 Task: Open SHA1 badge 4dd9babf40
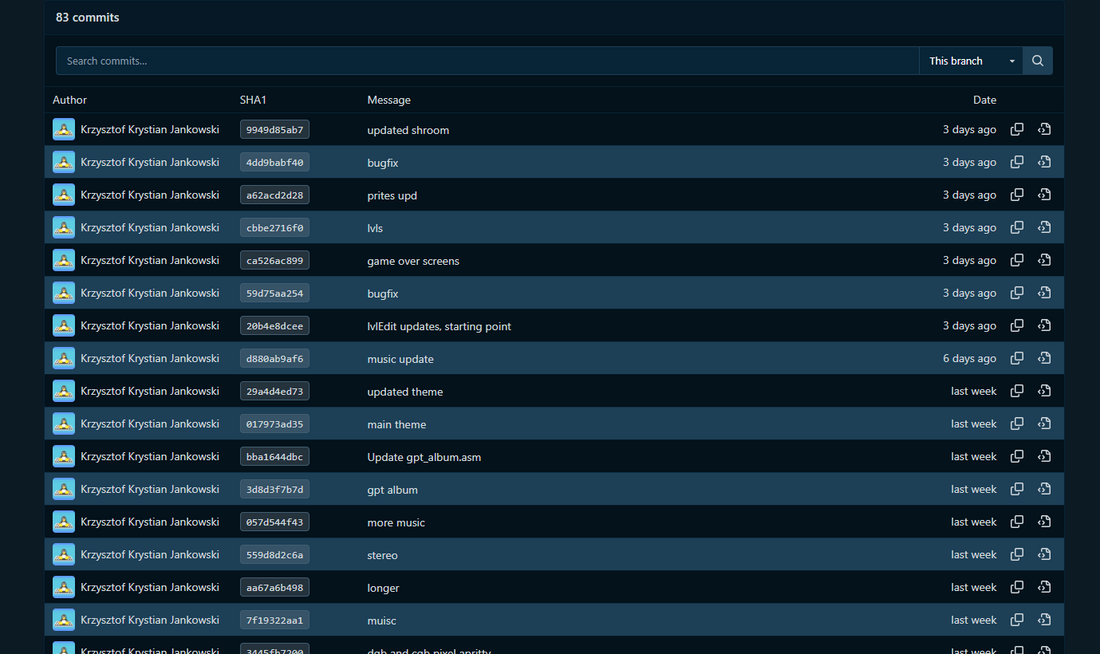tap(274, 162)
